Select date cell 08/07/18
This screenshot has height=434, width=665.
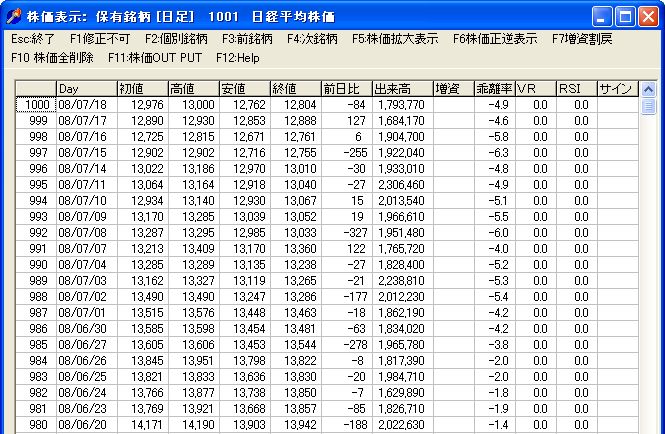[87, 105]
